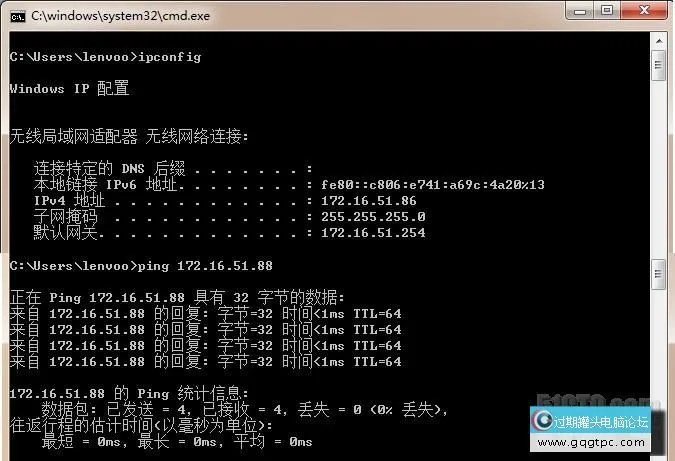Click the IPv6 address fe80::c806:e741:a69c:4a20%13

pyautogui.click(x=433, y=185)
